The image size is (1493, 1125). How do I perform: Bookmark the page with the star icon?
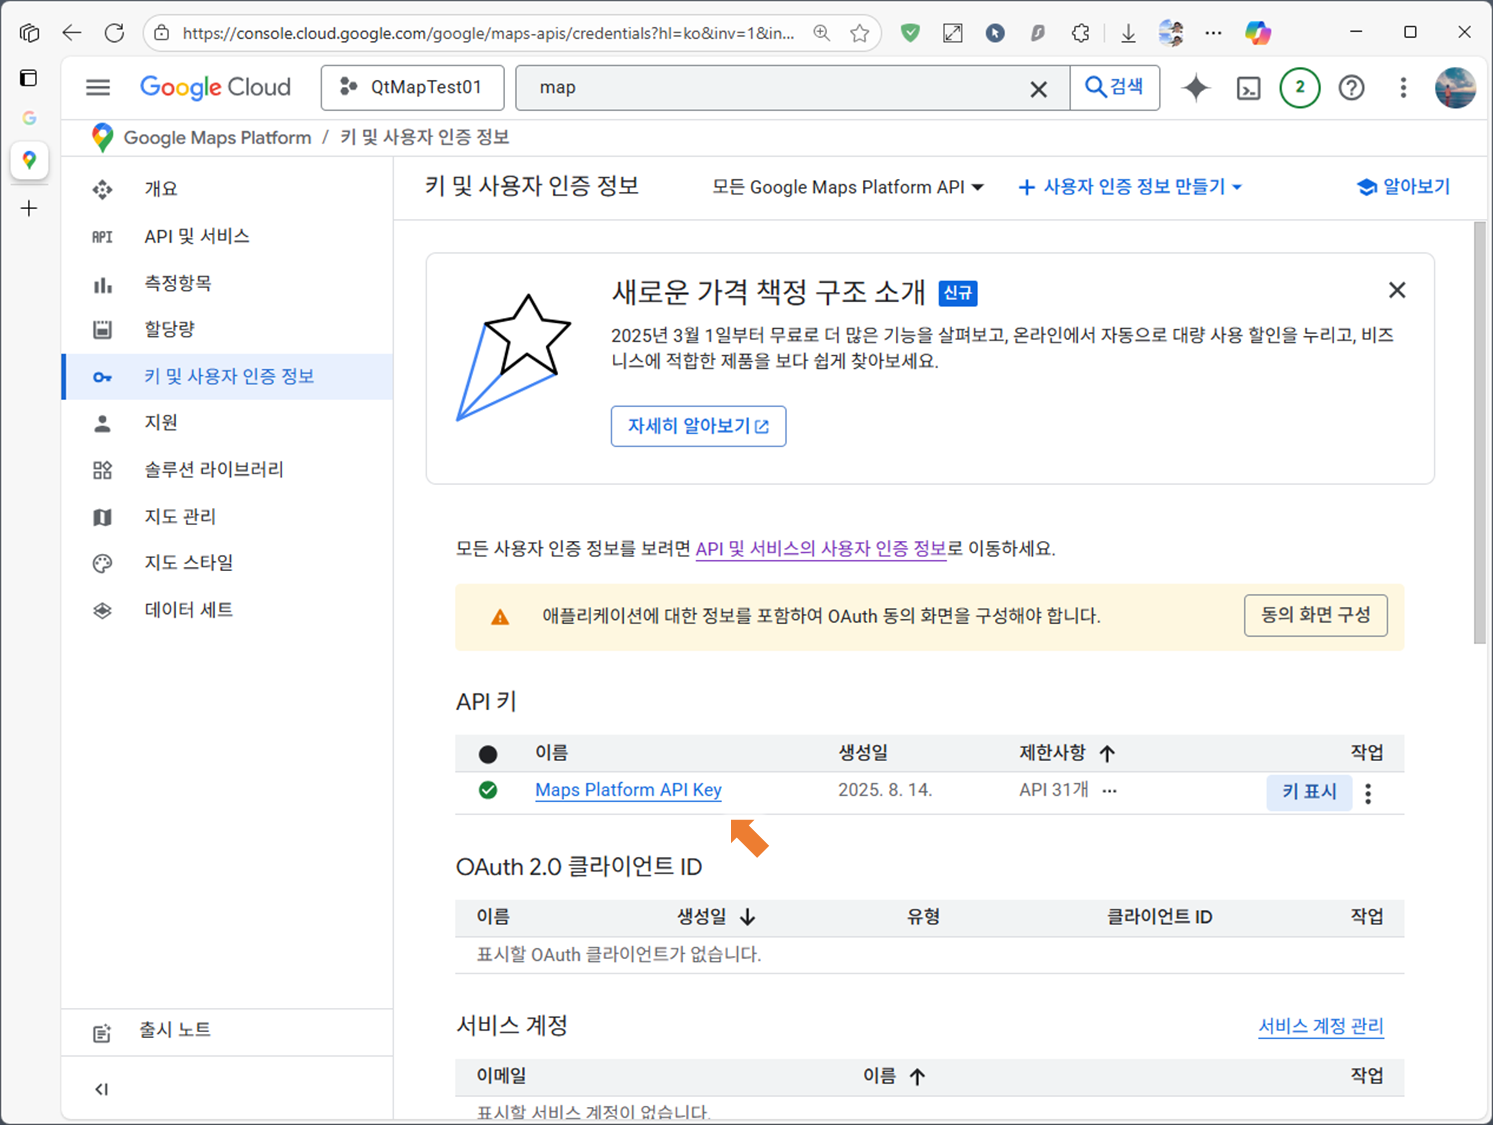pos(860,33)
